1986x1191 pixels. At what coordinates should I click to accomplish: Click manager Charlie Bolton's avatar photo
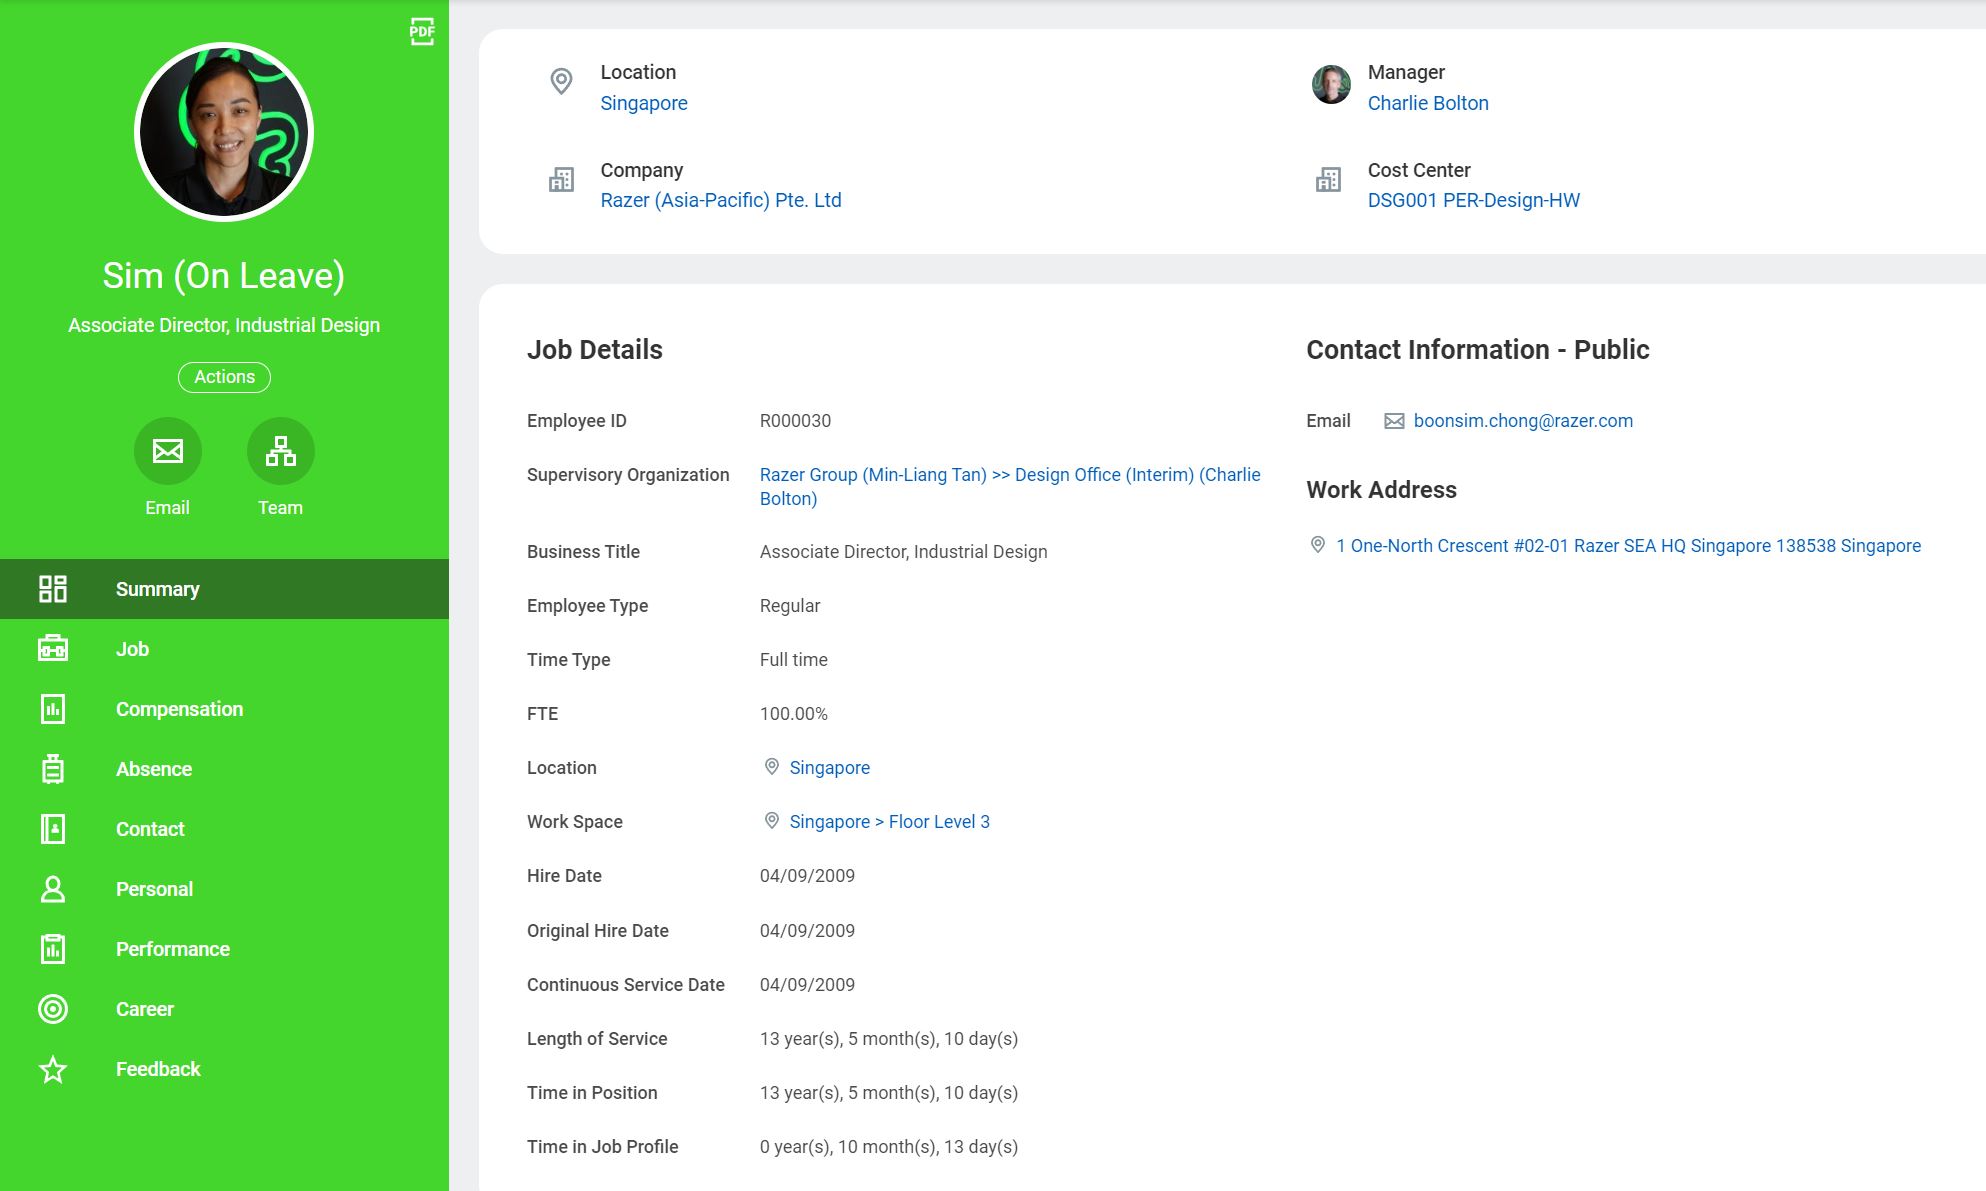tap(1331, 85)
